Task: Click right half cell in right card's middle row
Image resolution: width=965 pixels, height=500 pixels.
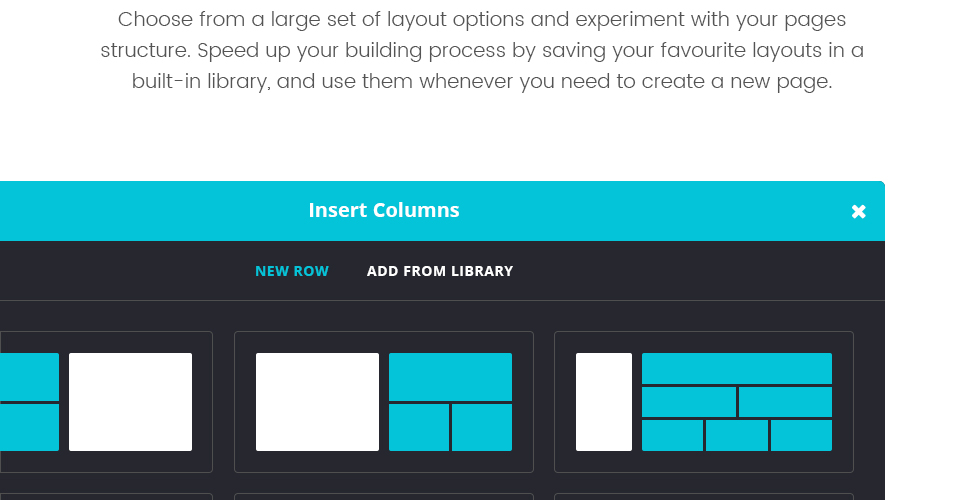Action: click(785, 401)
